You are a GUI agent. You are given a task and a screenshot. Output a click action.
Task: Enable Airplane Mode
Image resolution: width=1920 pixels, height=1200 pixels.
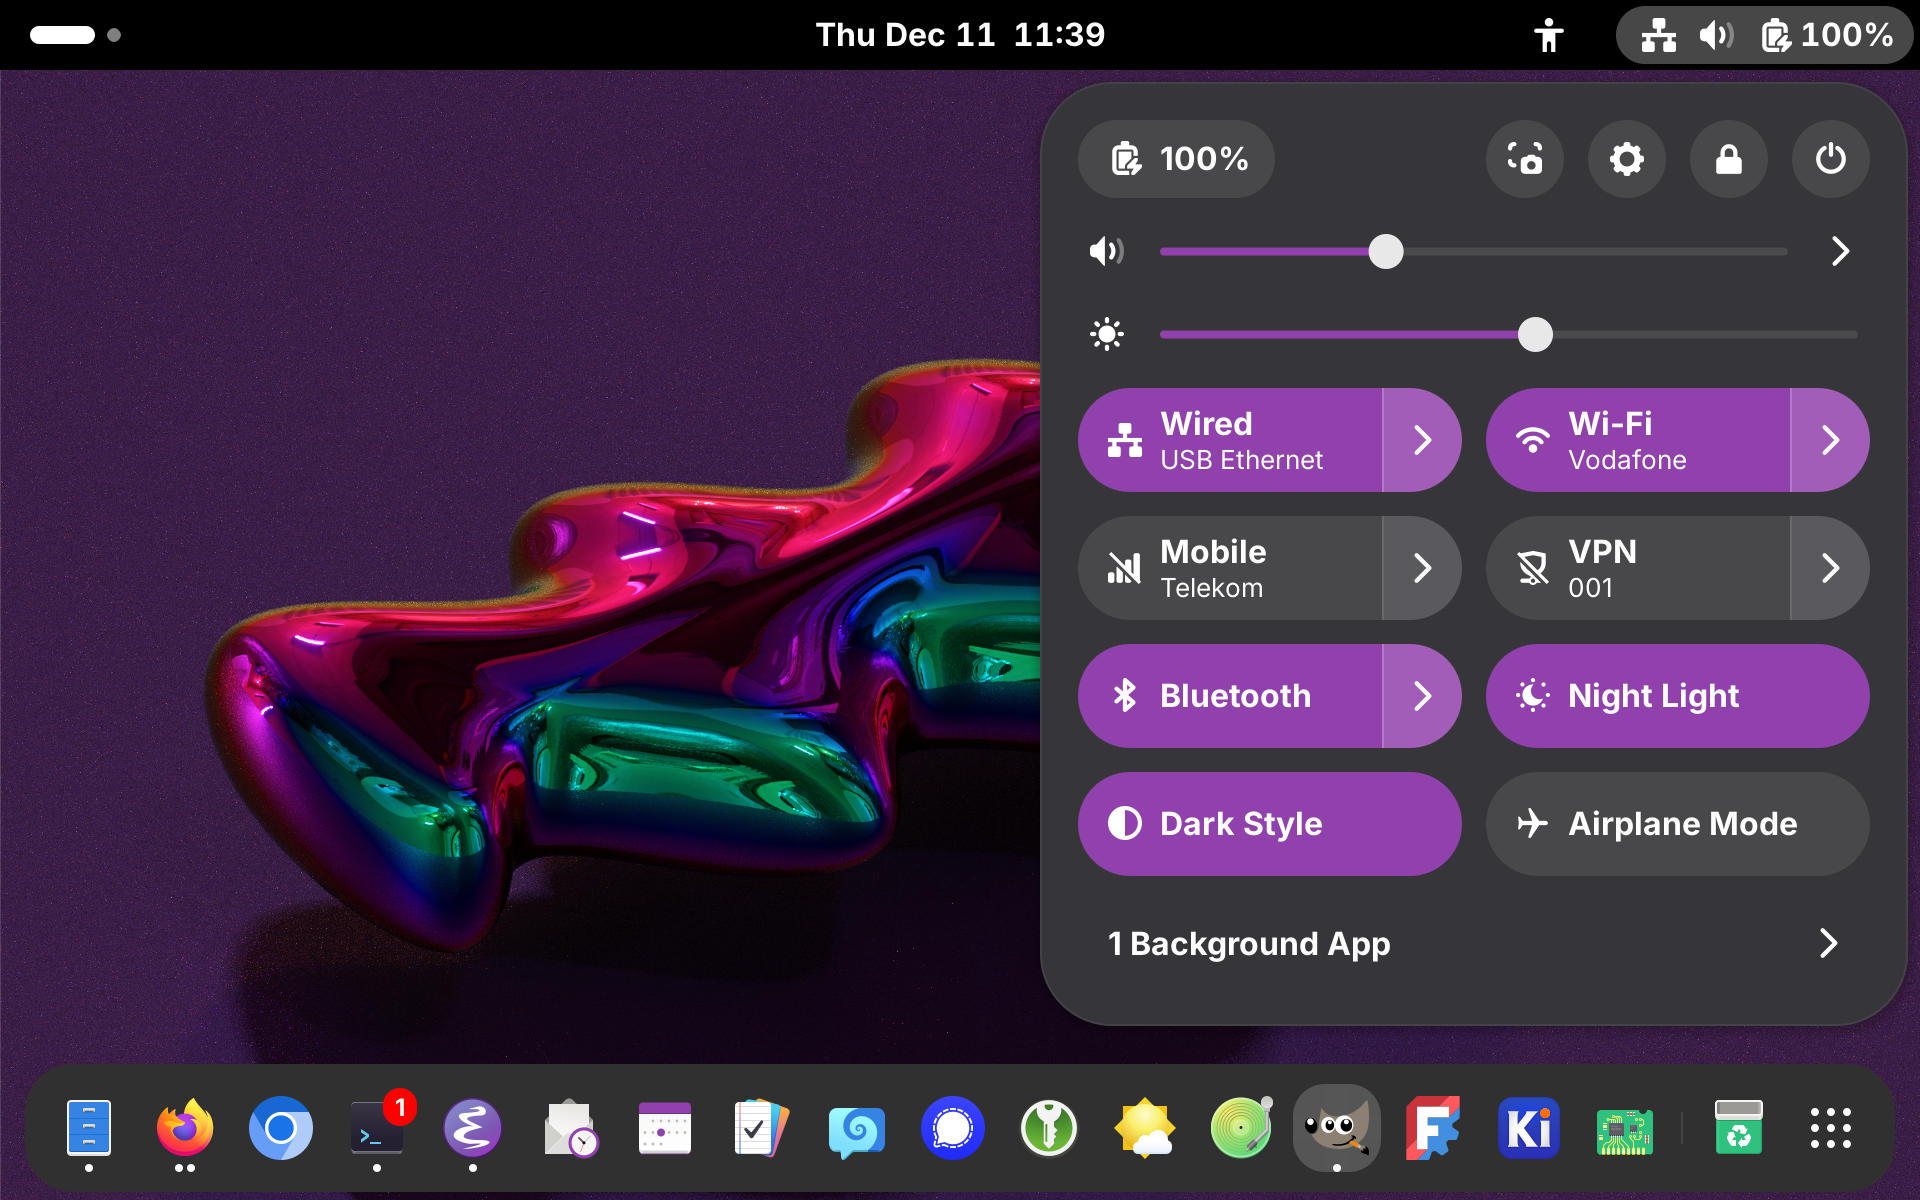pos(1676,823)
